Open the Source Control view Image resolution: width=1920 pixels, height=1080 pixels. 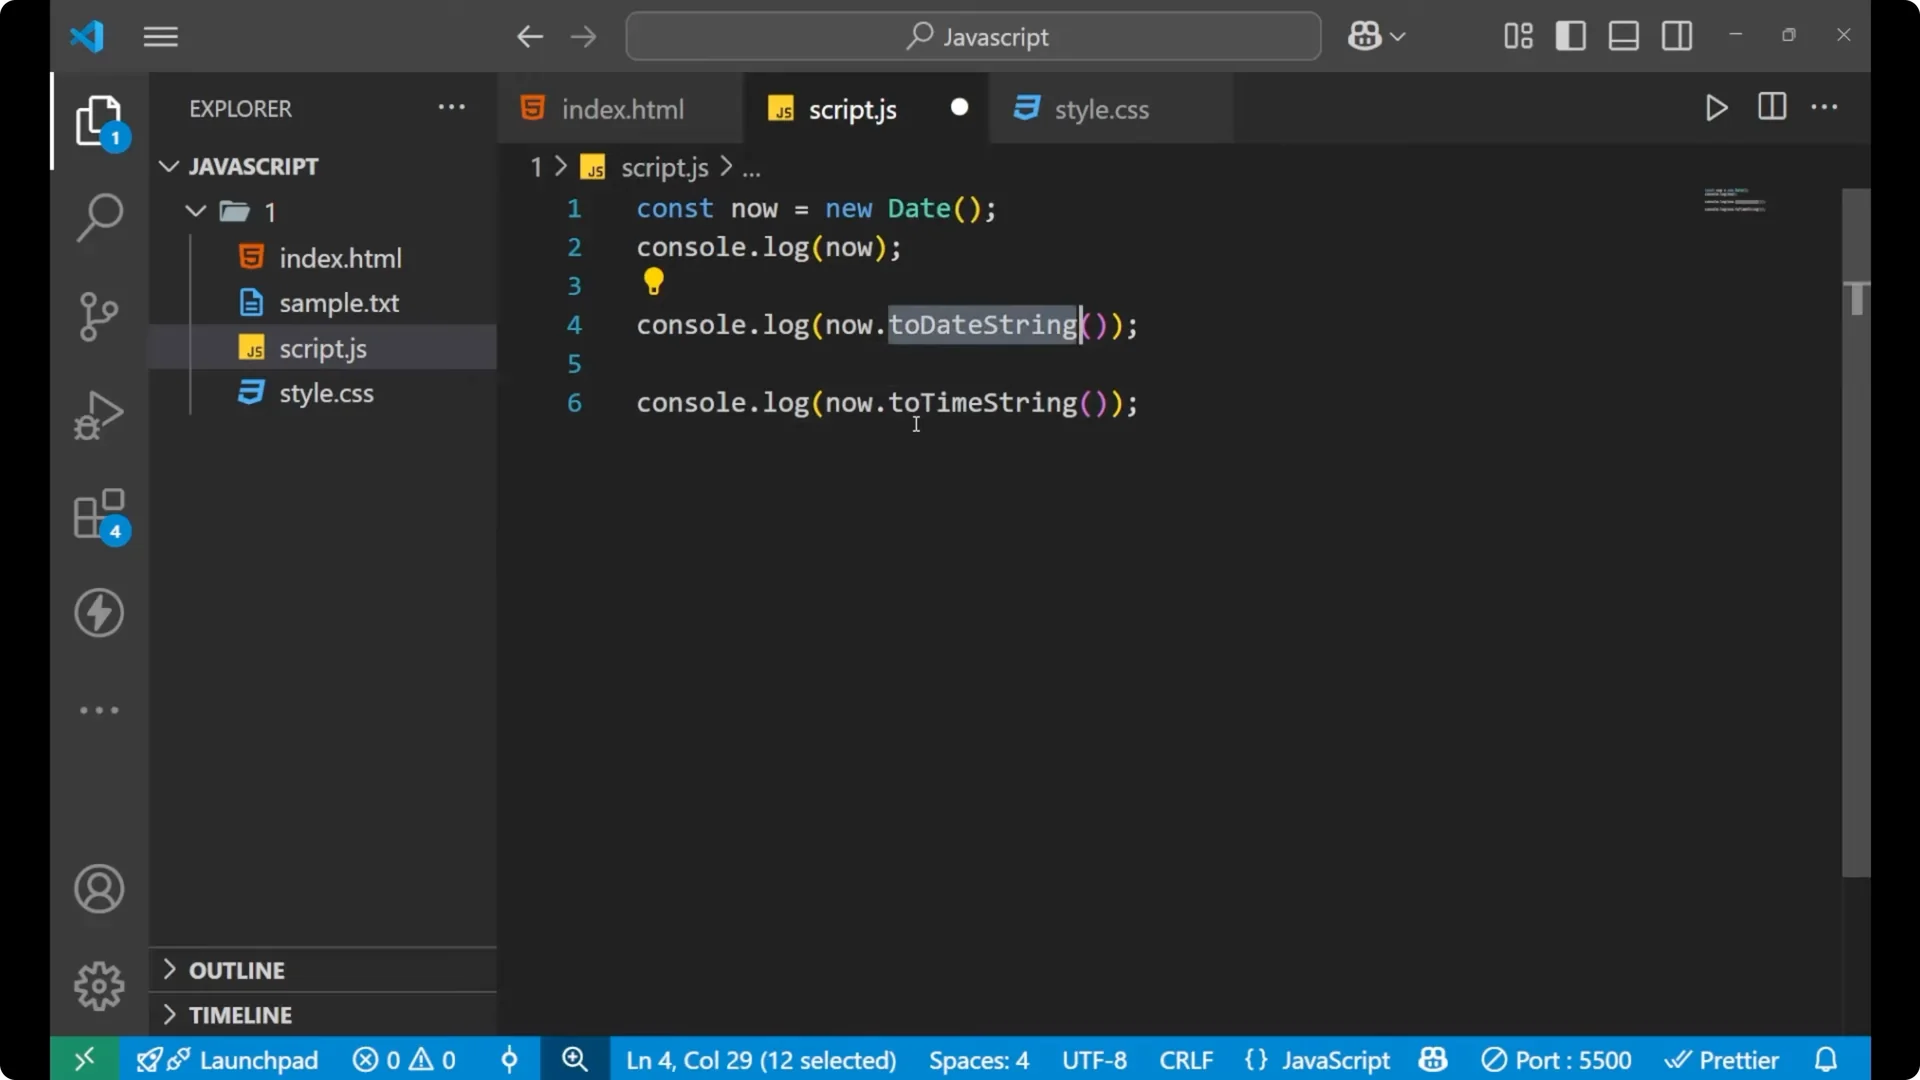98,315
